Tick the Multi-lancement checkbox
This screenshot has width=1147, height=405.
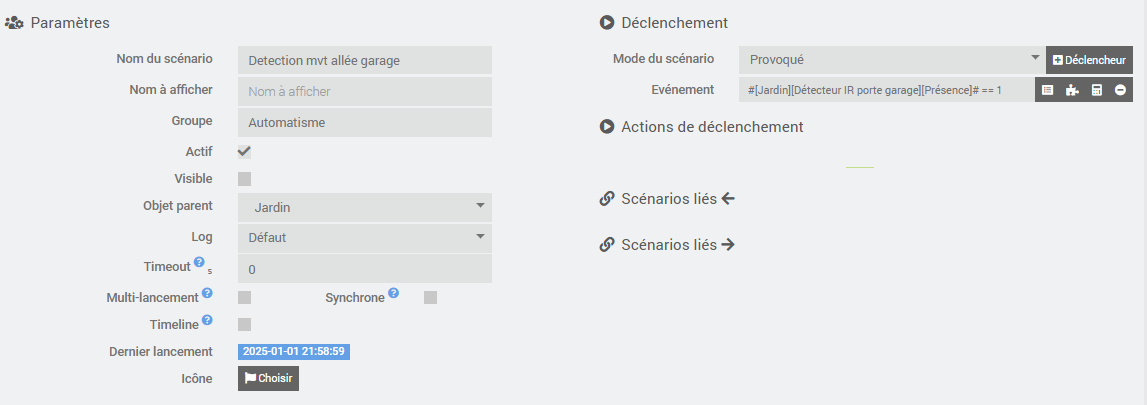coord(244,298)
